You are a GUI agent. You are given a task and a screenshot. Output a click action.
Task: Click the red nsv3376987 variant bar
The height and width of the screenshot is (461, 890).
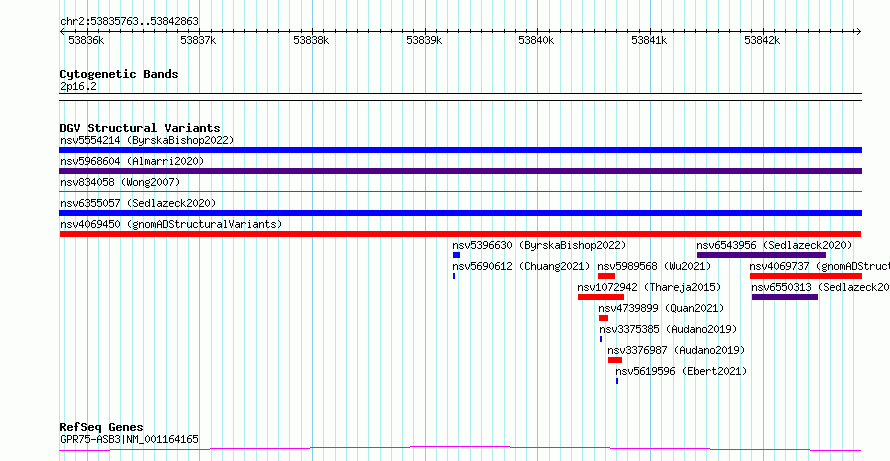pos(615,360)
